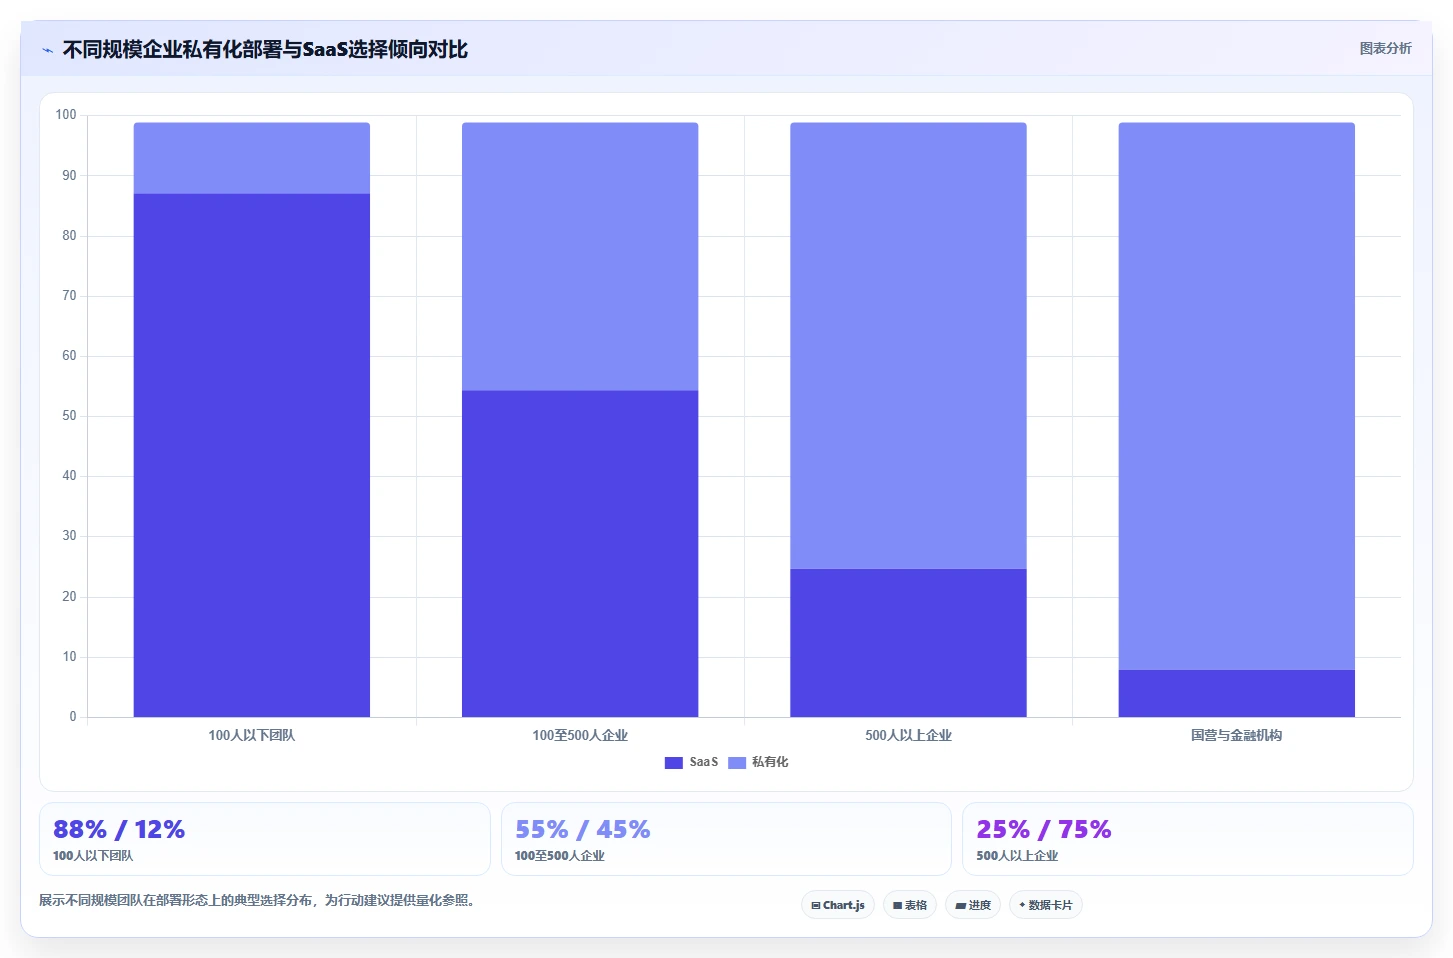Click the SaaS bar segment for 500人以上企业

pos(908,643)
